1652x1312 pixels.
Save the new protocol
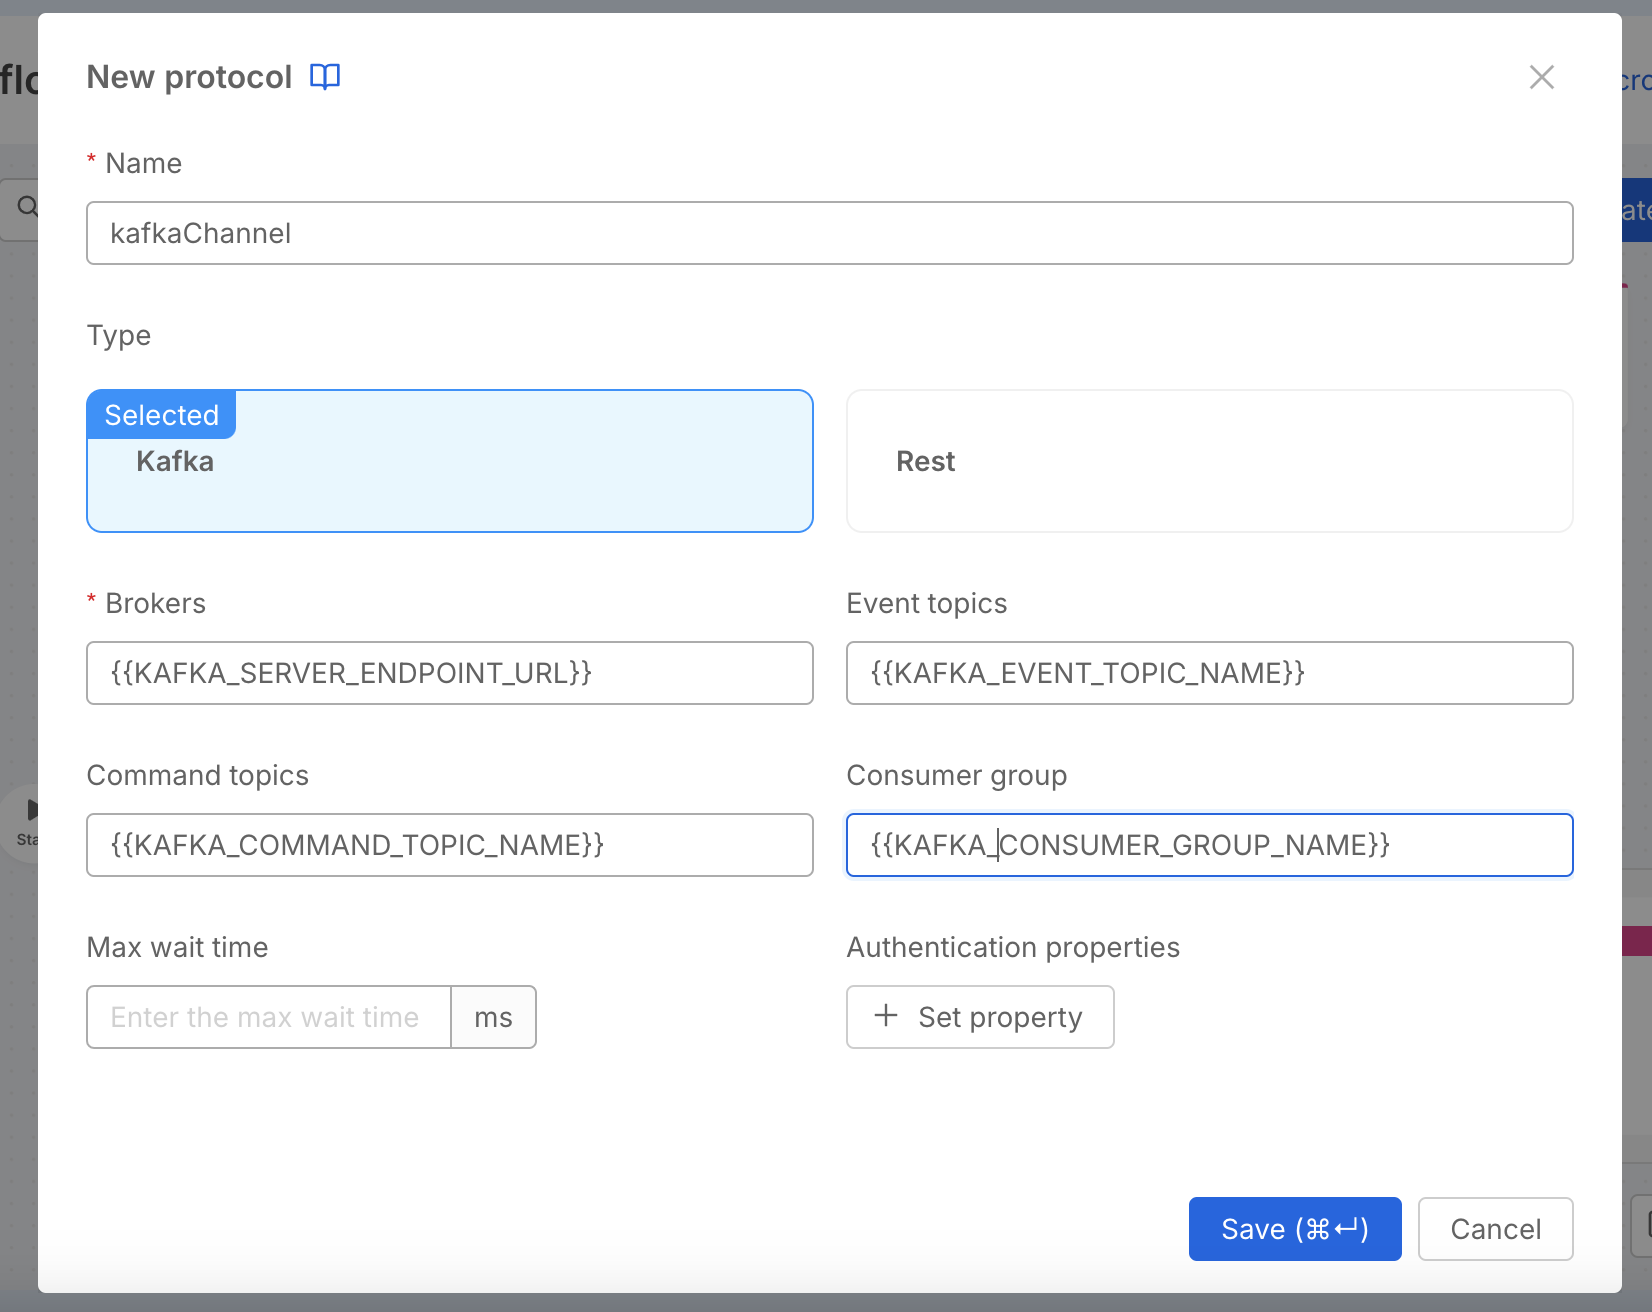coord(1294,1229)
